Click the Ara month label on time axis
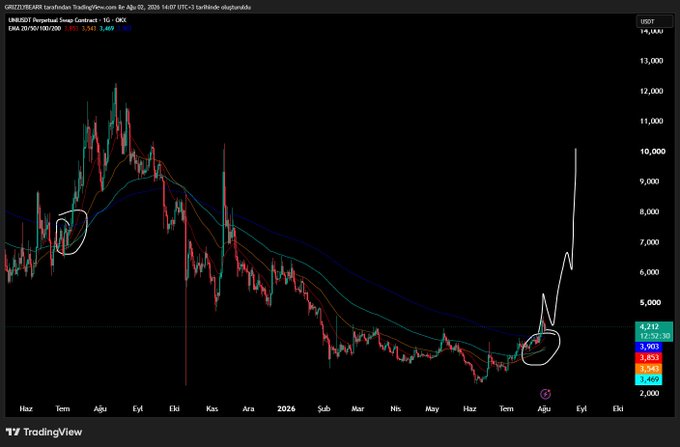This screenshot has height=447, width=680. 248,408
